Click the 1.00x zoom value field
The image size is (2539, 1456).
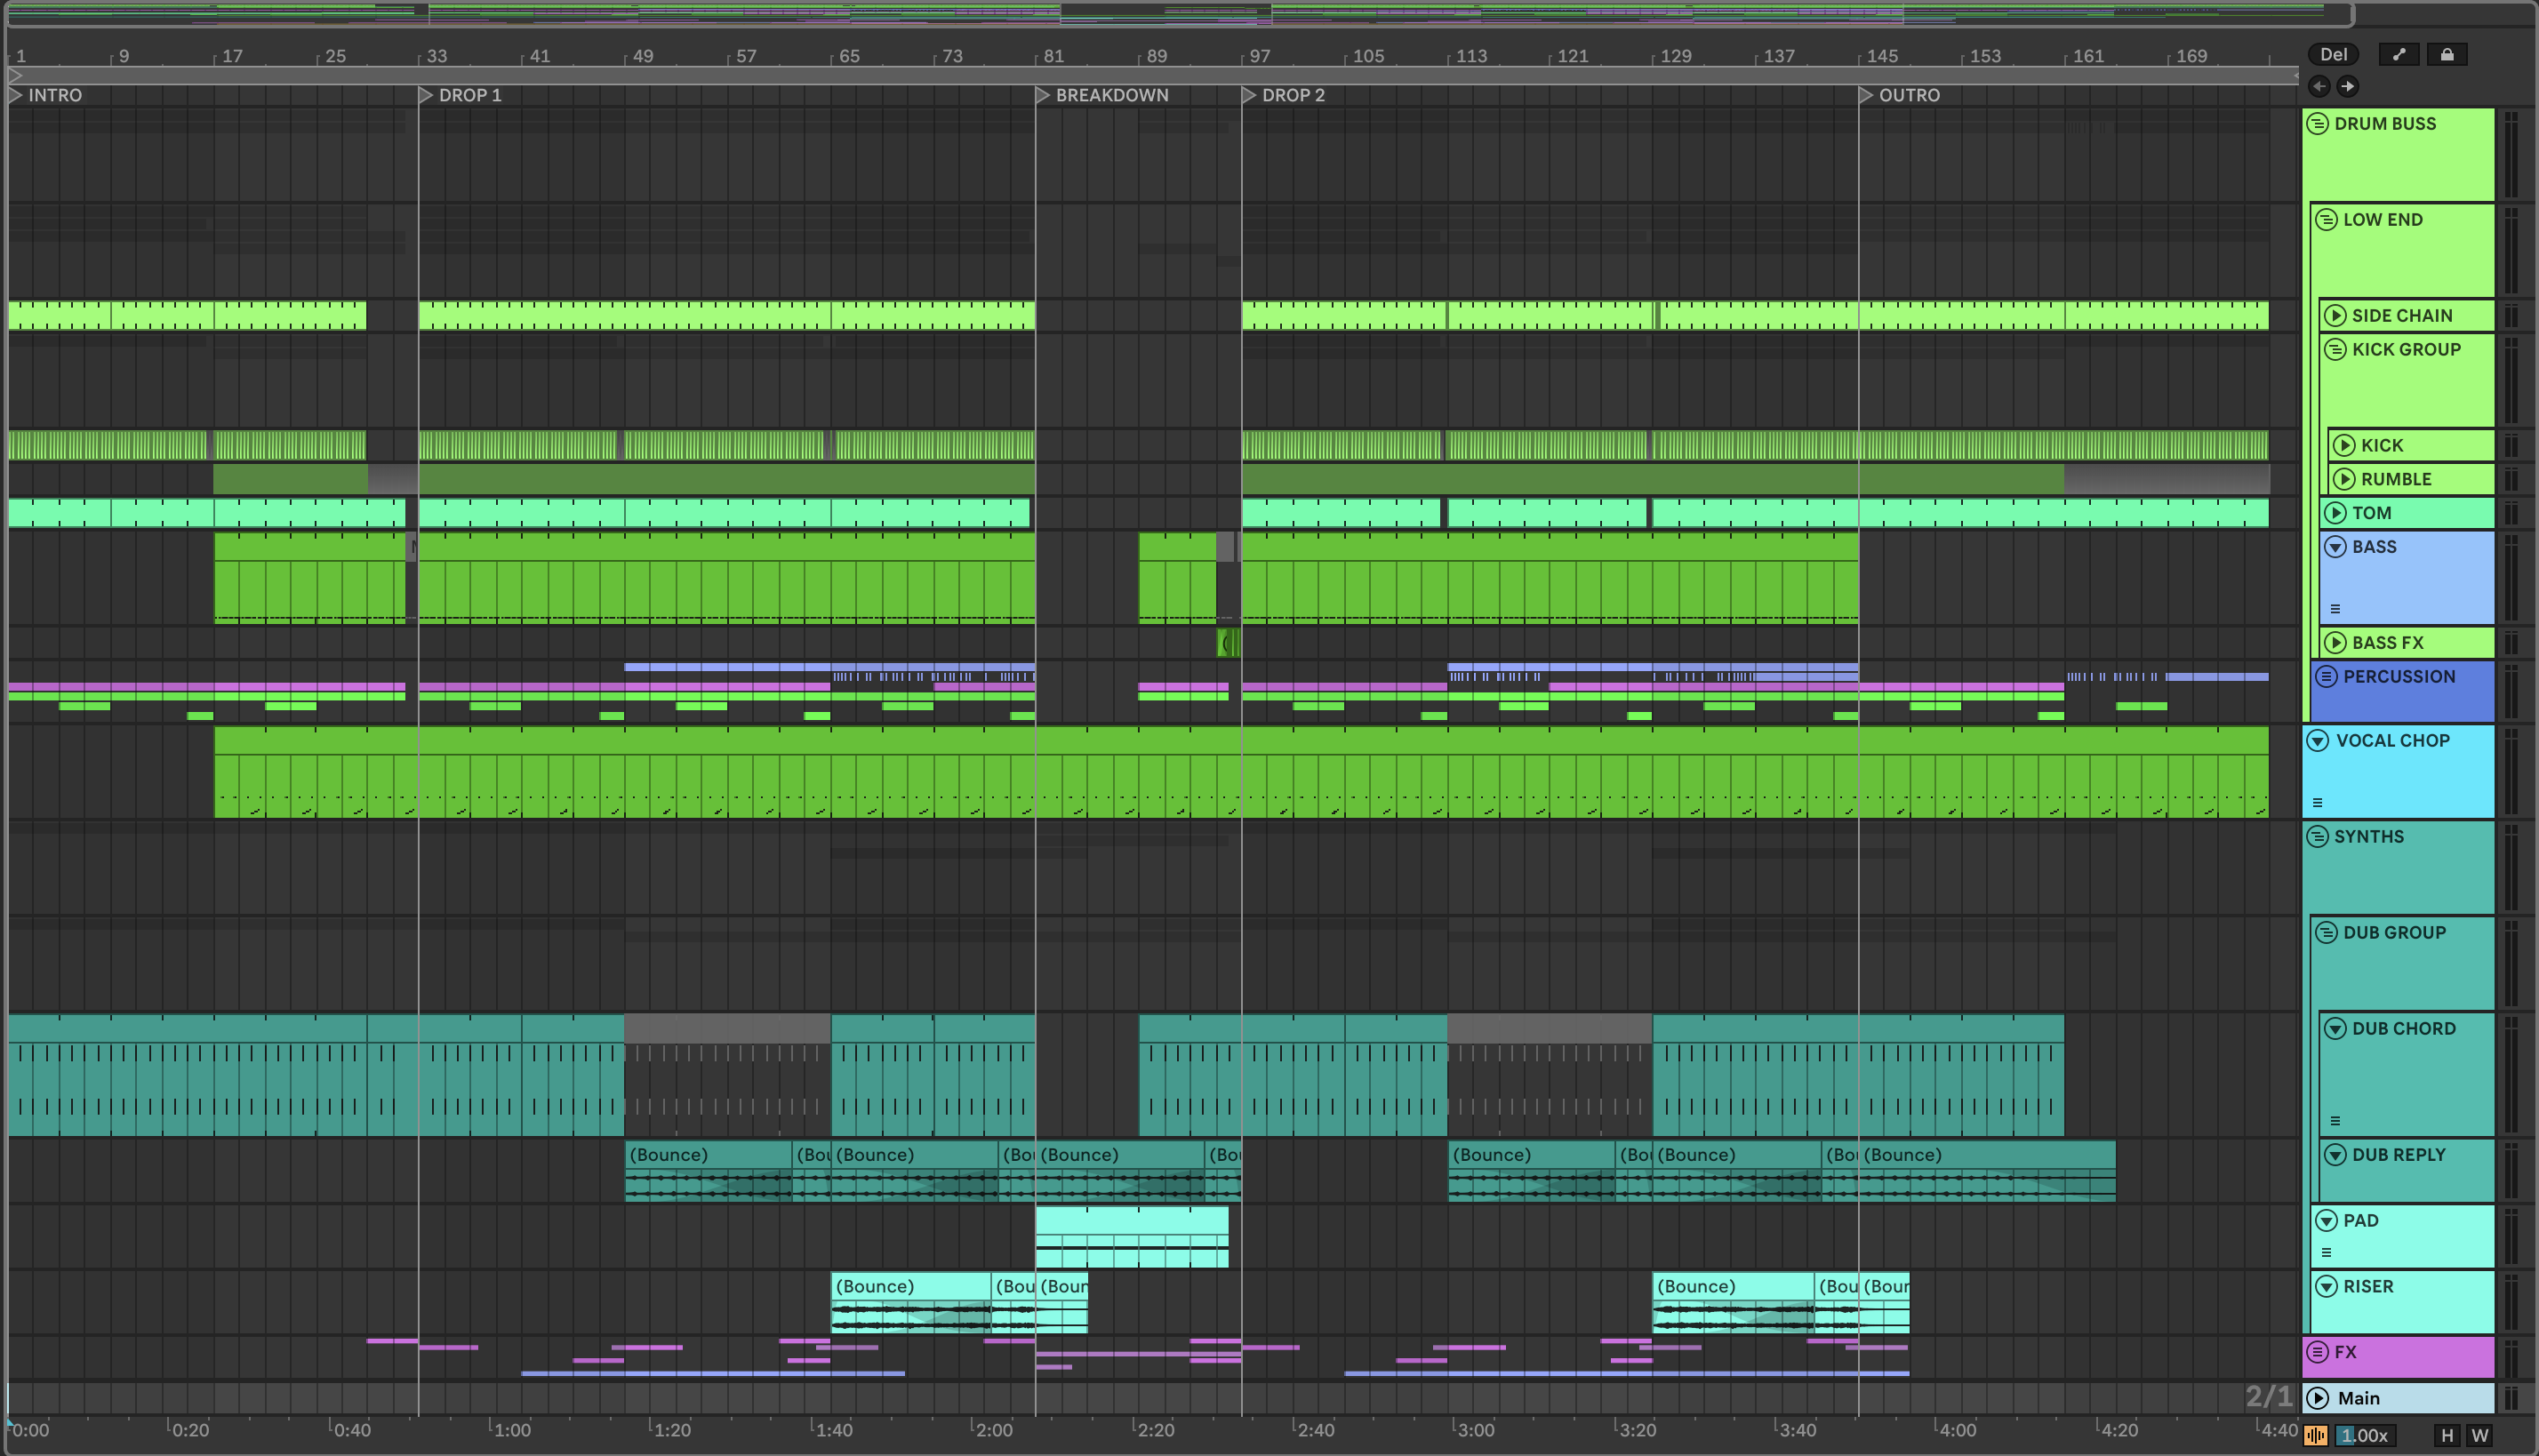(x=2364, y=1436)
